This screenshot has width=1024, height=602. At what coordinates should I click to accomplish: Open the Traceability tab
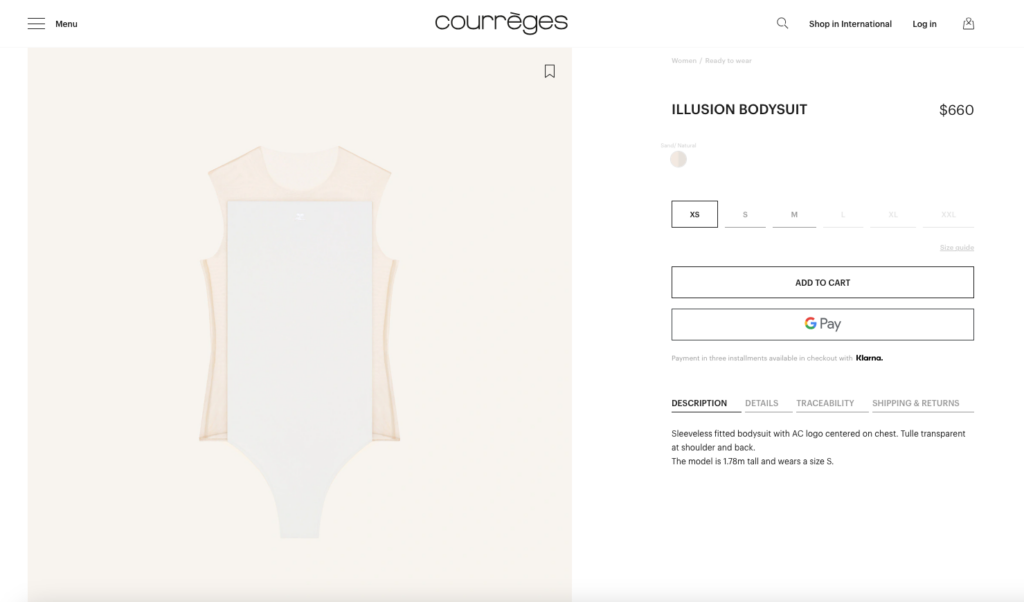pyautogui.click(x=825, y=404)
